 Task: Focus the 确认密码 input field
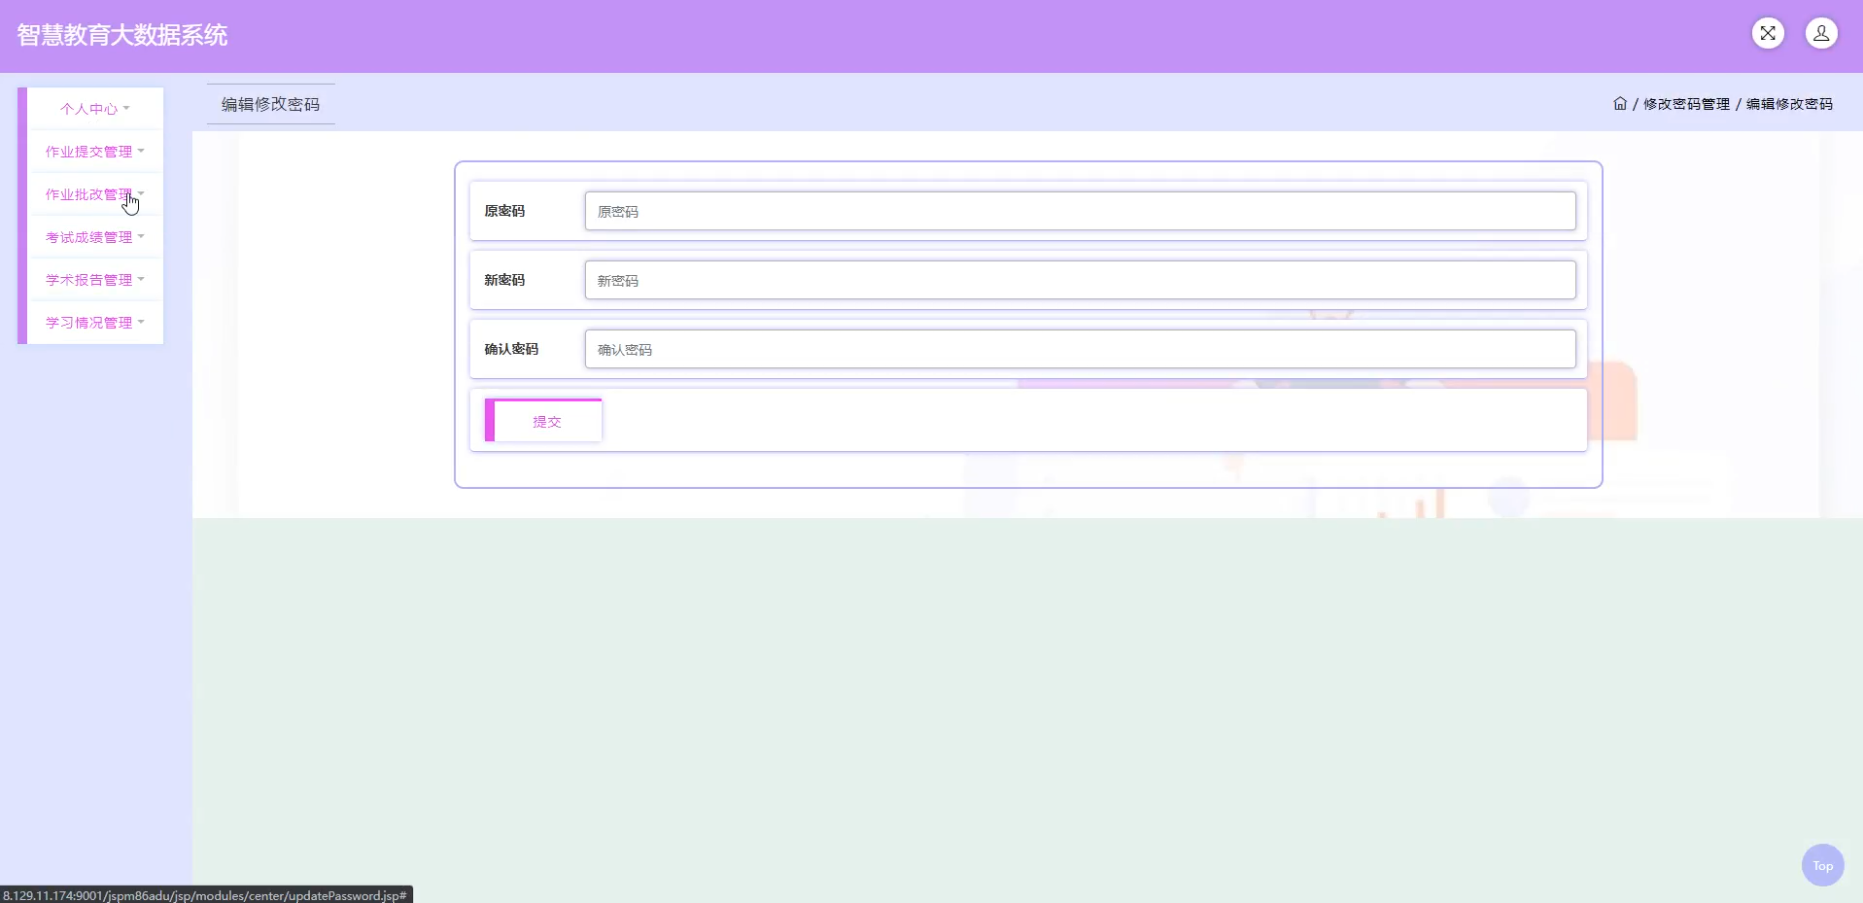pyautogui.click(x=1080, y=349)
